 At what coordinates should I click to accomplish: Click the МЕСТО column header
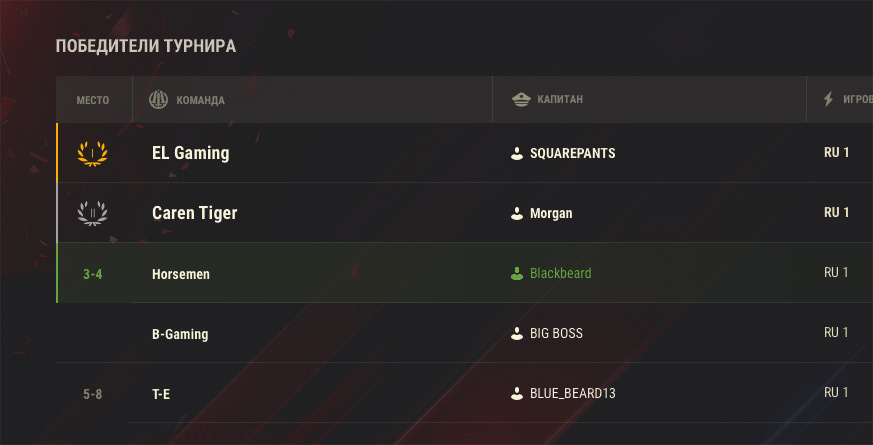point(93,100)
